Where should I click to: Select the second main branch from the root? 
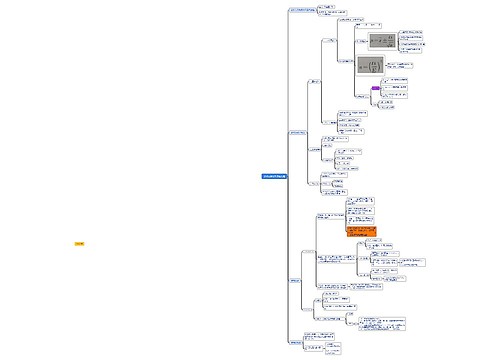click(298, 133)
